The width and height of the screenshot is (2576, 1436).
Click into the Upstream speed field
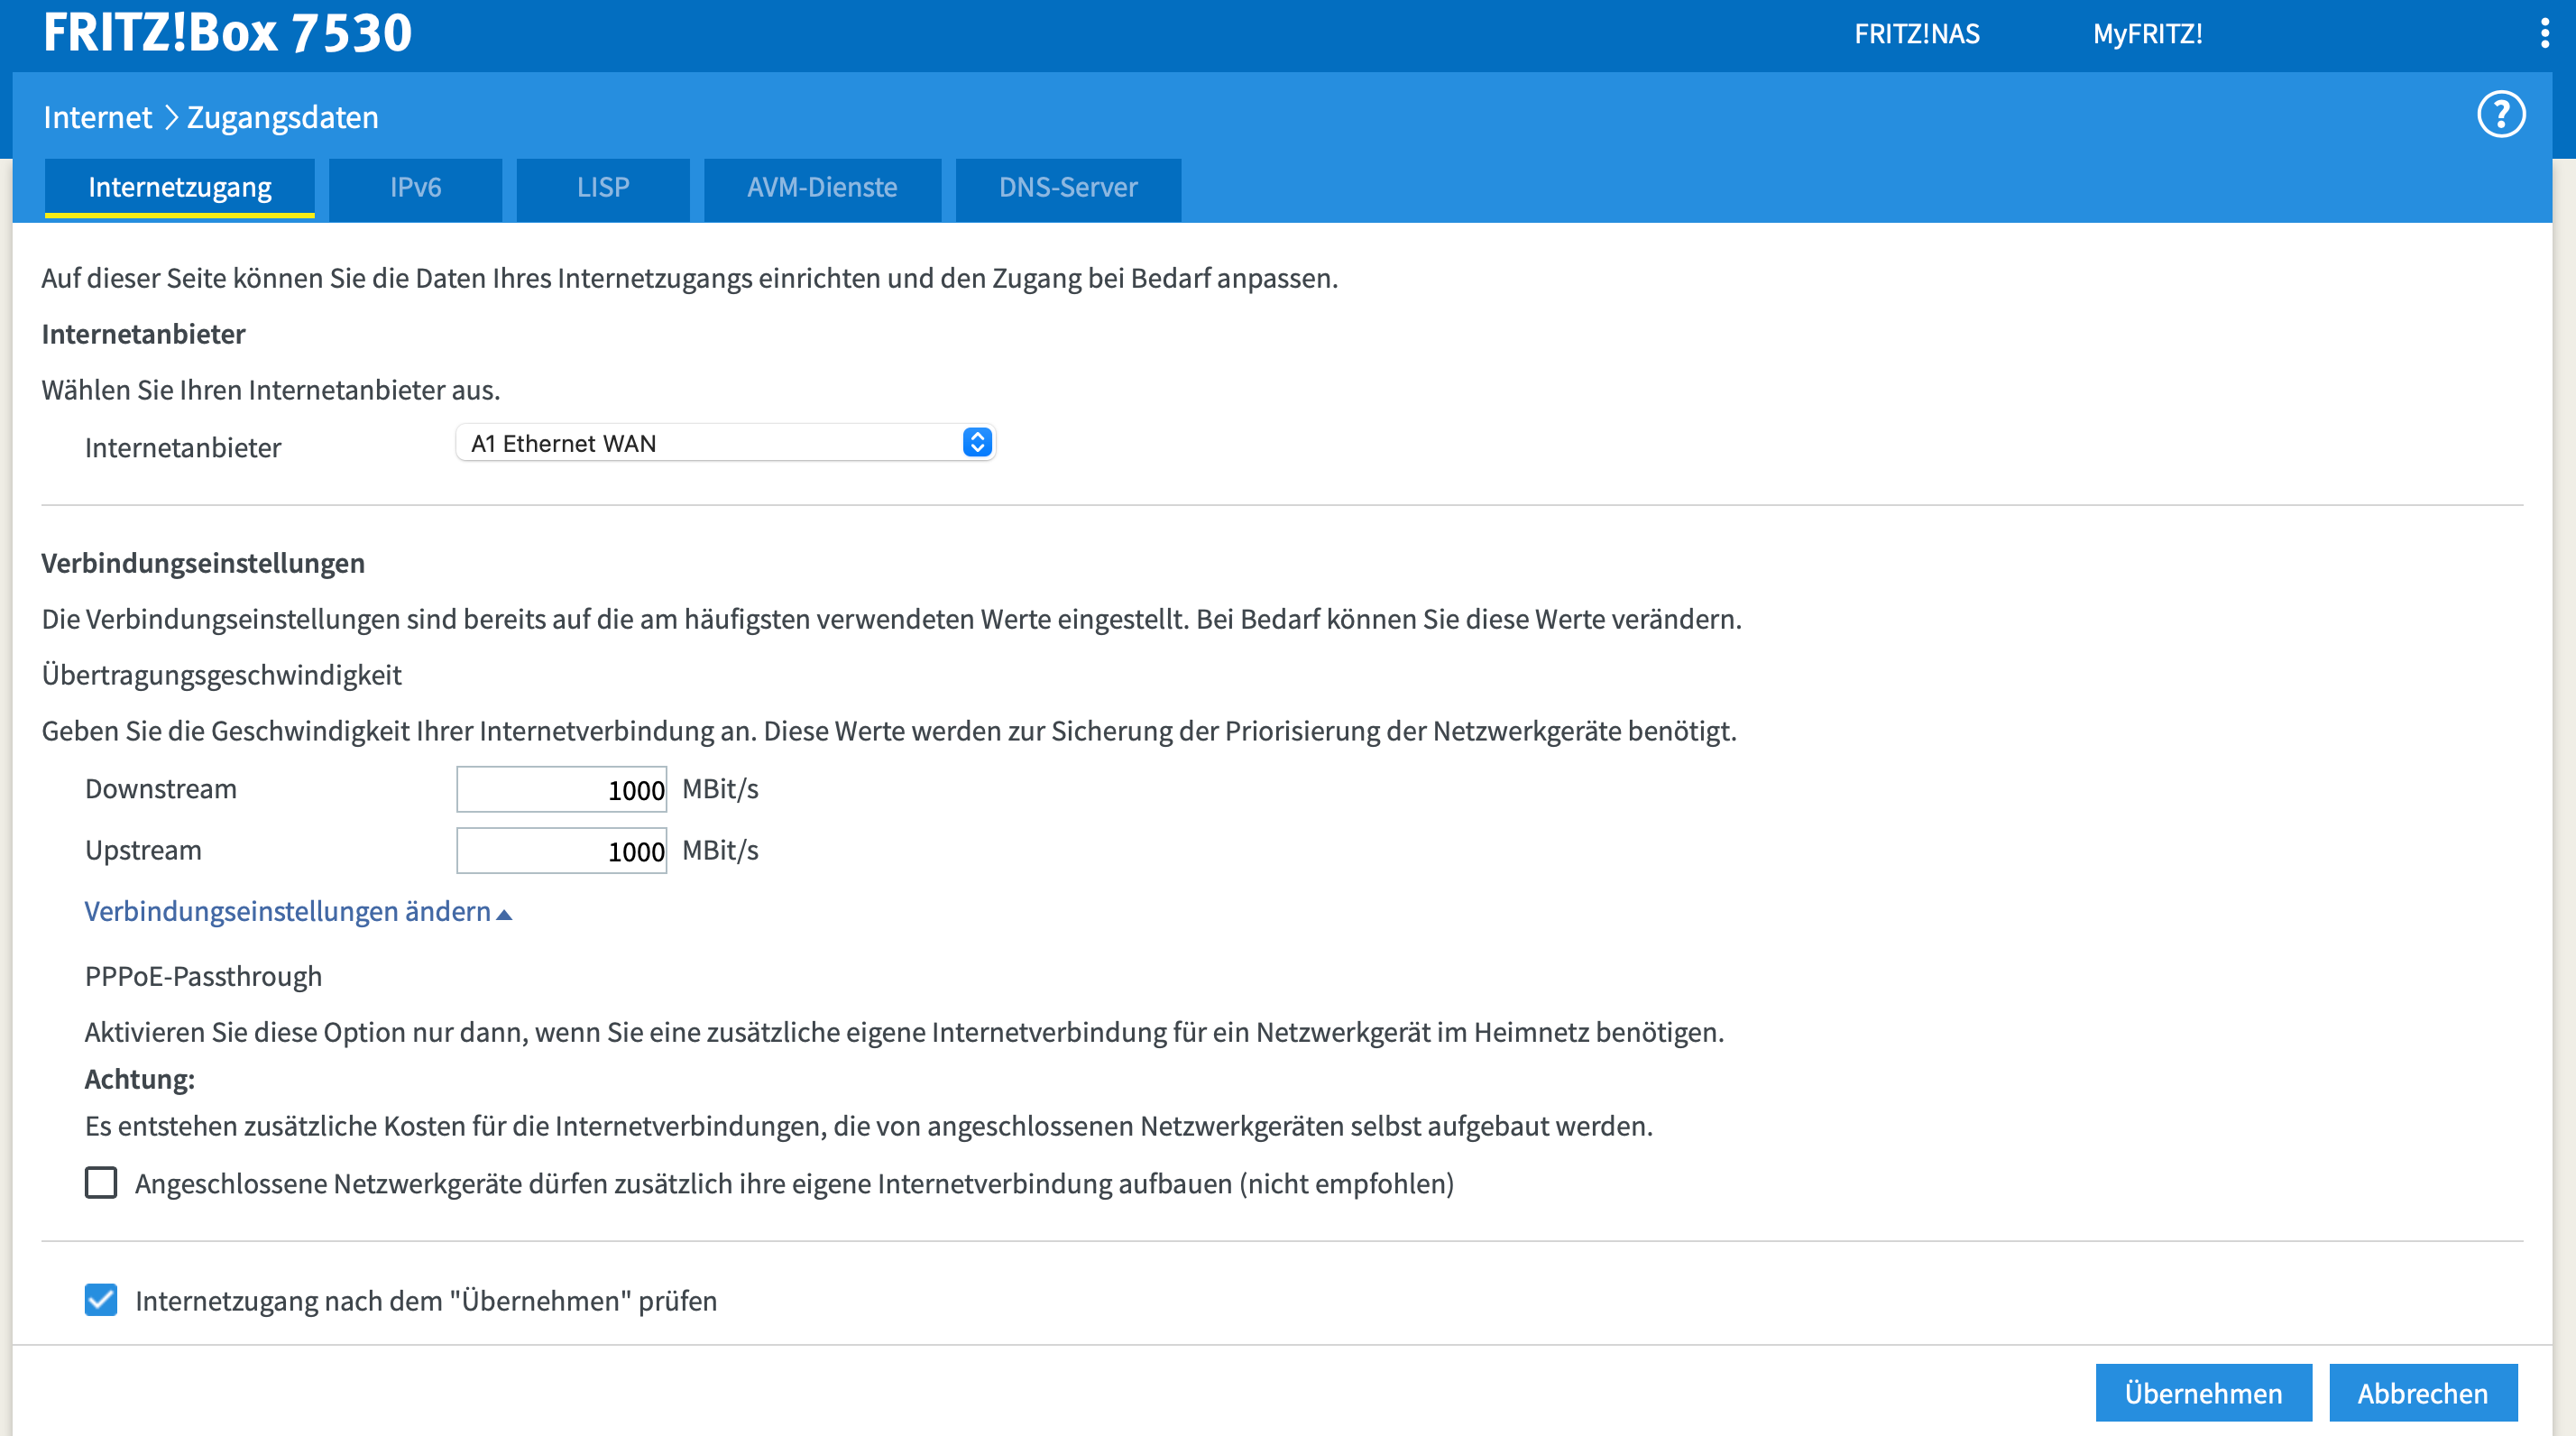tap(561, 850)
